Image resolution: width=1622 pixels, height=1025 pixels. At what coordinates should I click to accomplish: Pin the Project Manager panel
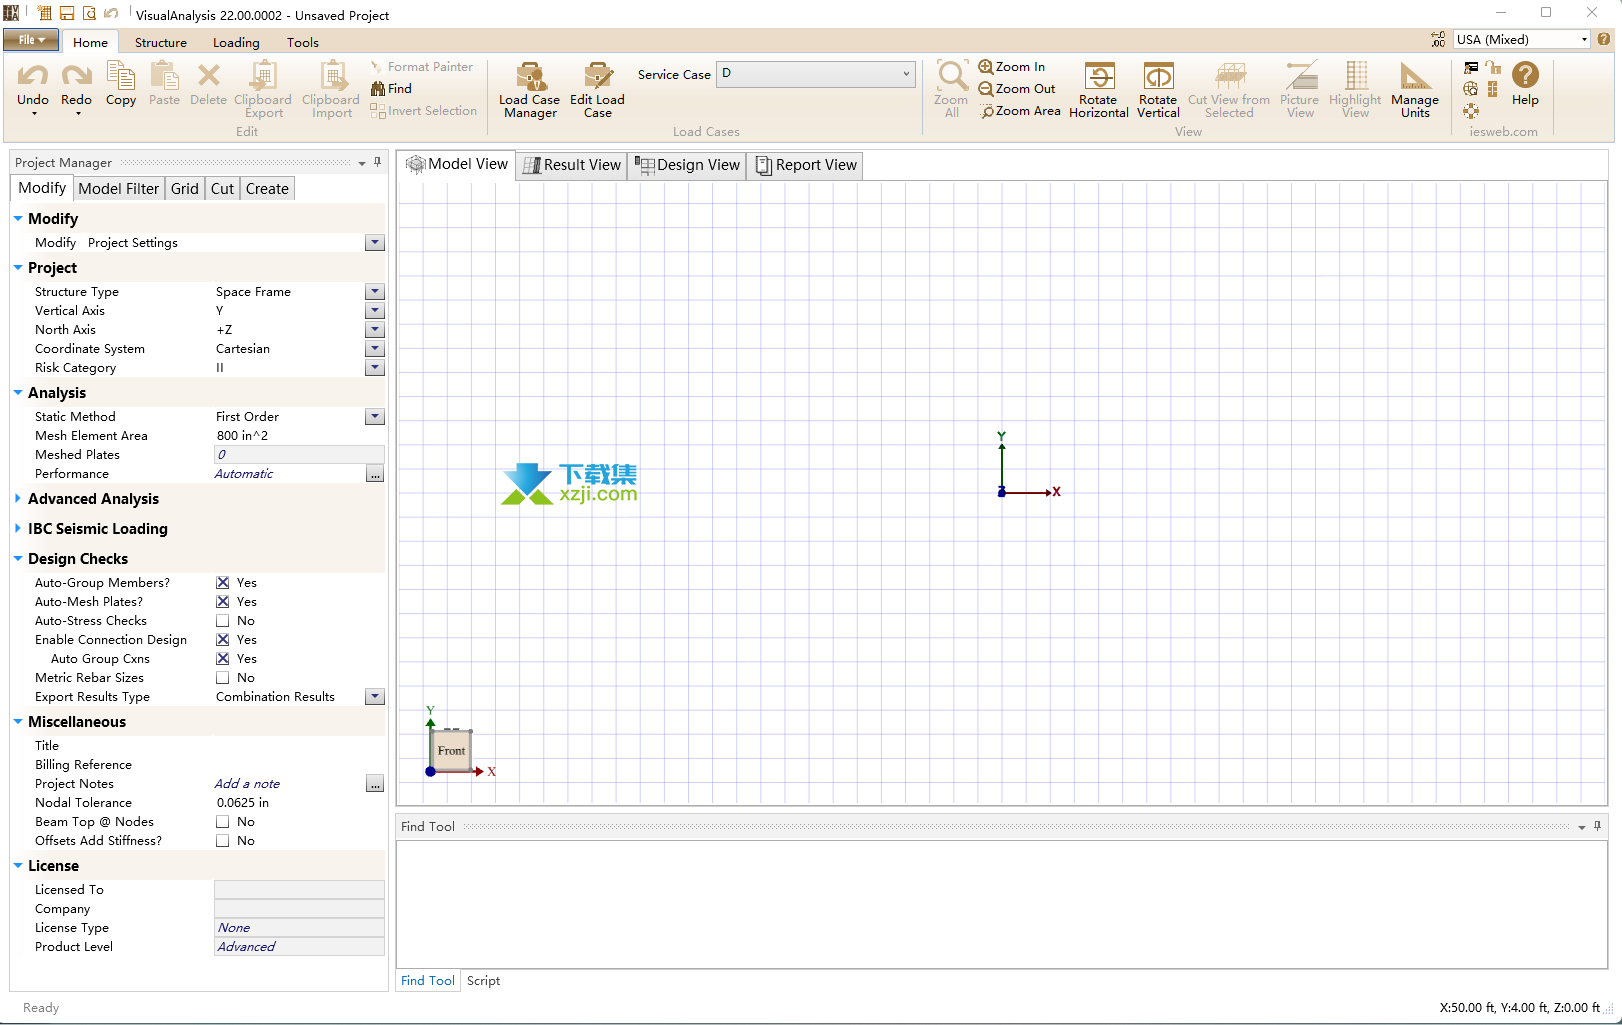[x=377, y=162]
